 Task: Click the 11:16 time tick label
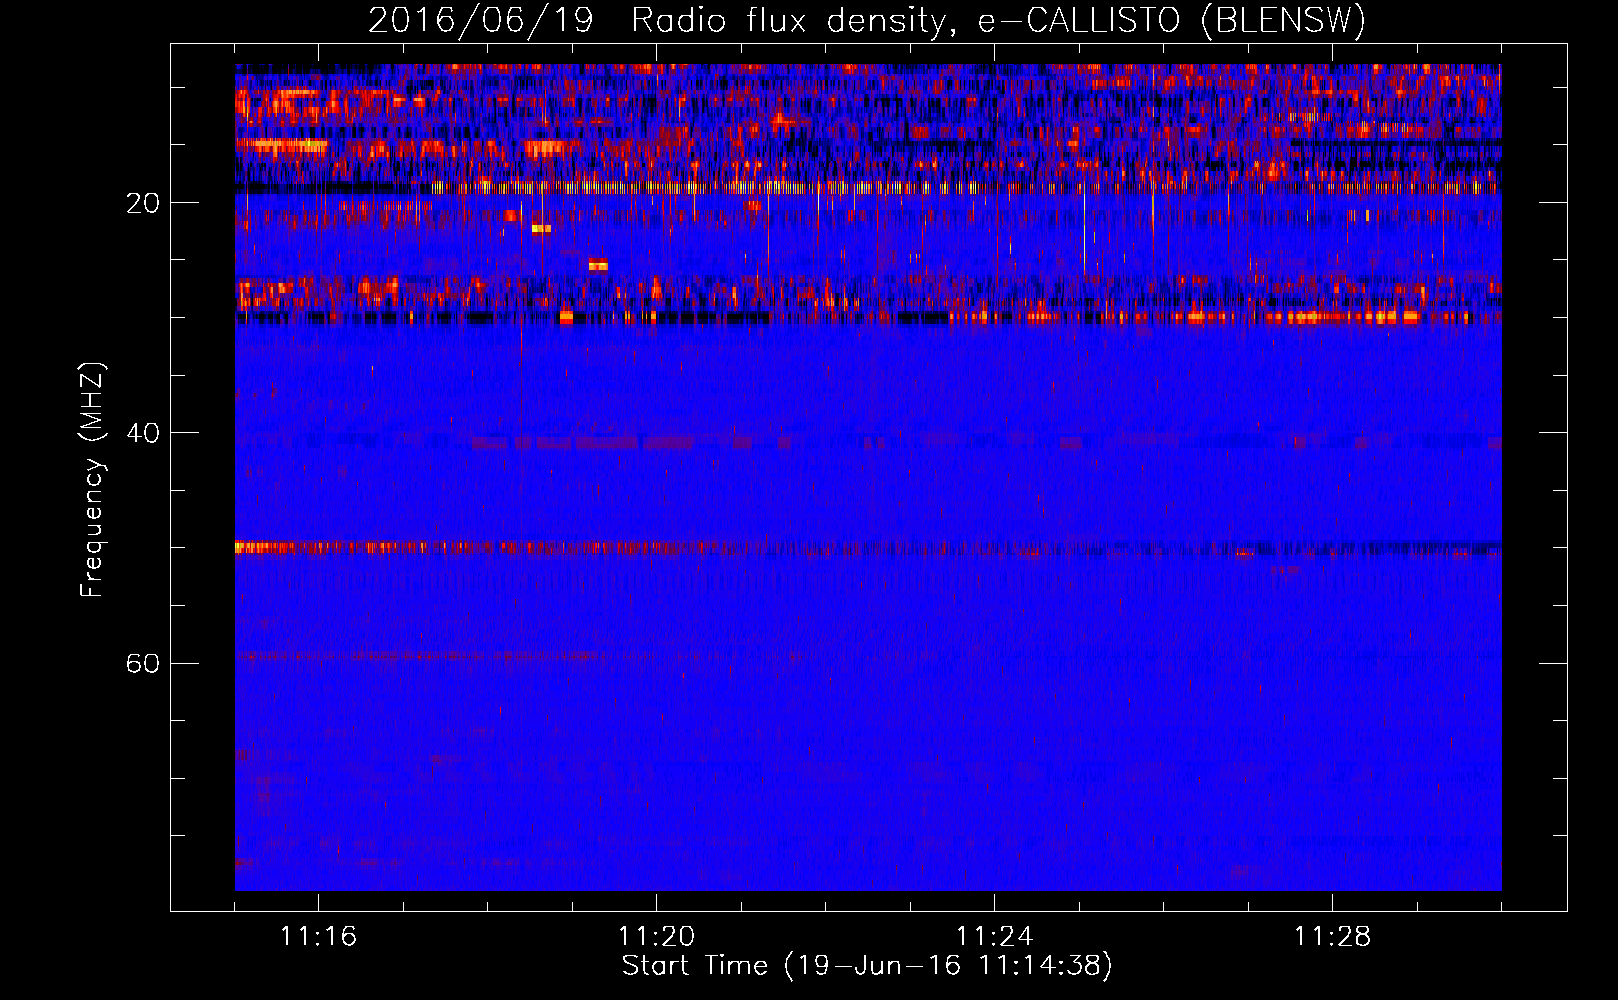(318, 936)
